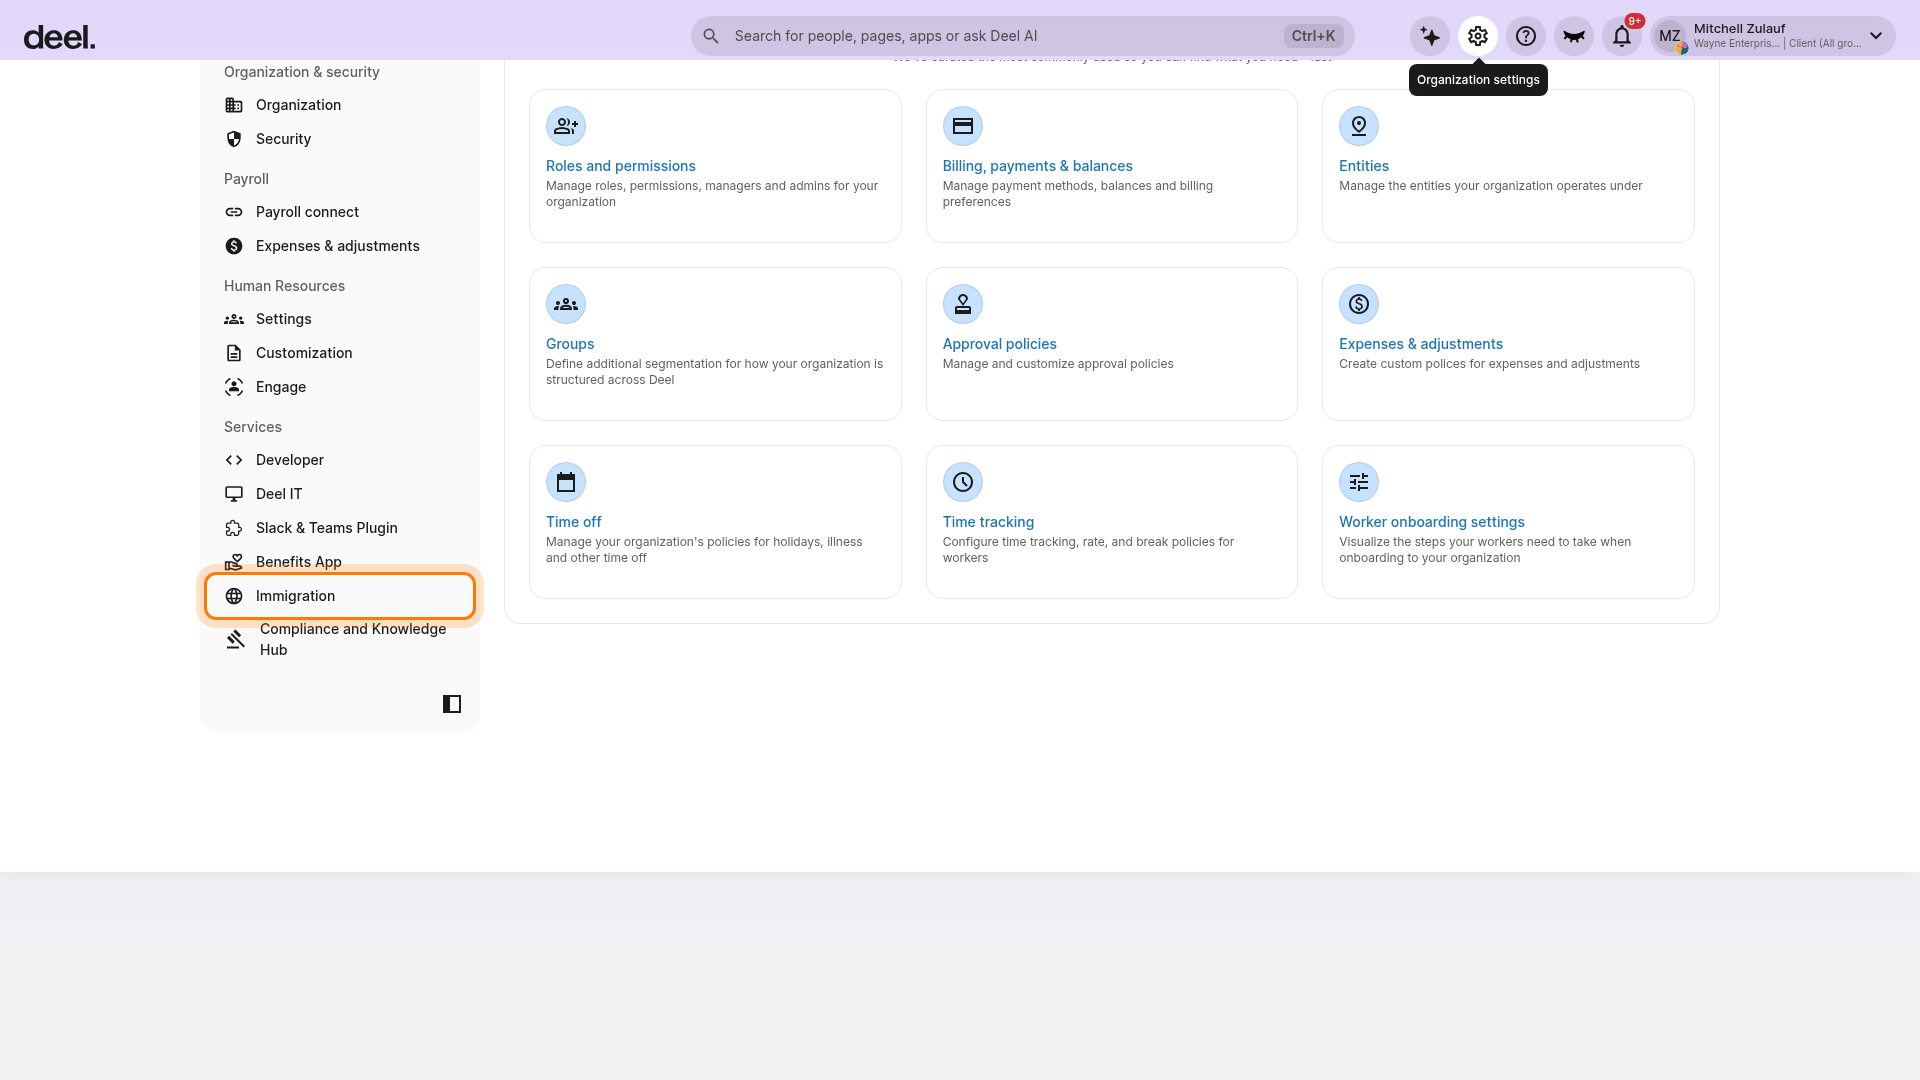The height and width of the screenshot is (1080, 1920).
Task: Click the Deel logo
Action: coord(59,38)
